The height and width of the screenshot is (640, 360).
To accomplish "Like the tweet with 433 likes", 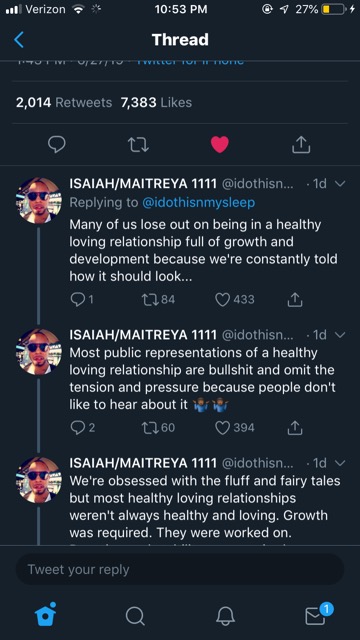I will [x=222, y=300].
